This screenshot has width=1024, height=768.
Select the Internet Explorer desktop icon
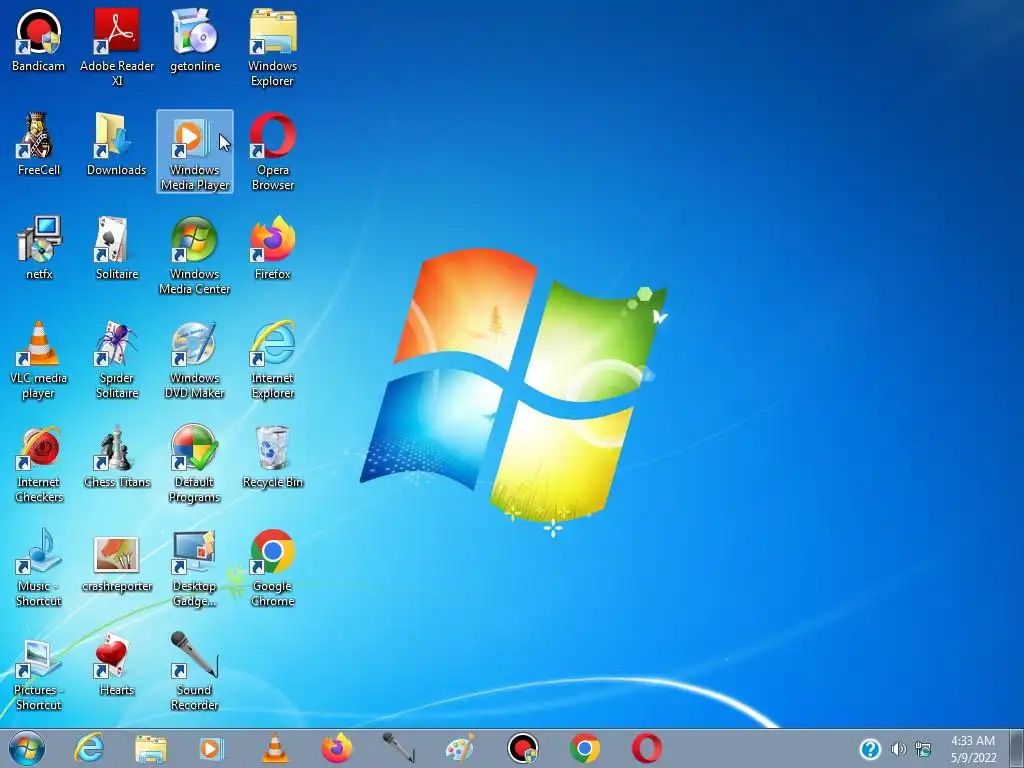pyautogui.click(x=272, y=359)
